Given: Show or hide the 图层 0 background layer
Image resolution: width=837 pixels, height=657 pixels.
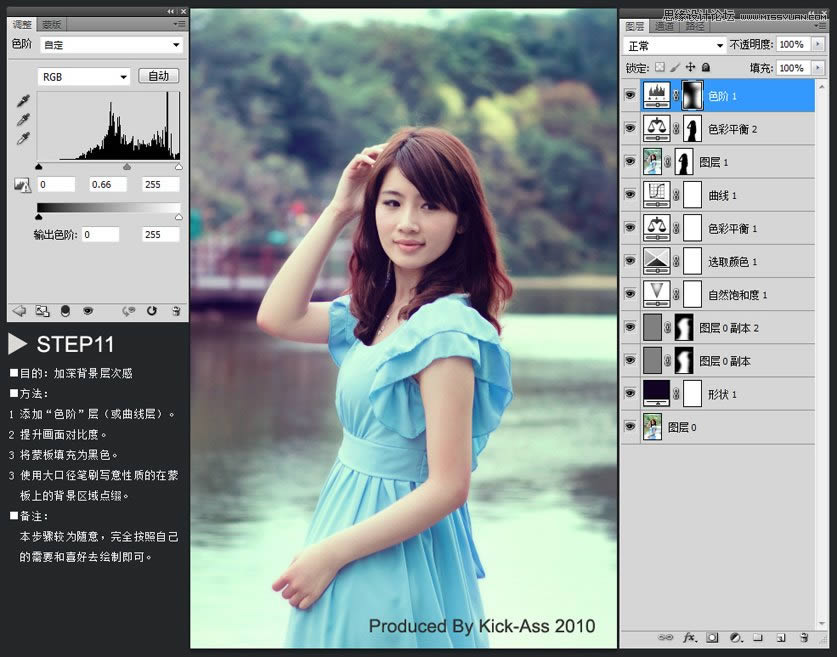Looking at the screenshot, I should point(630,426).
